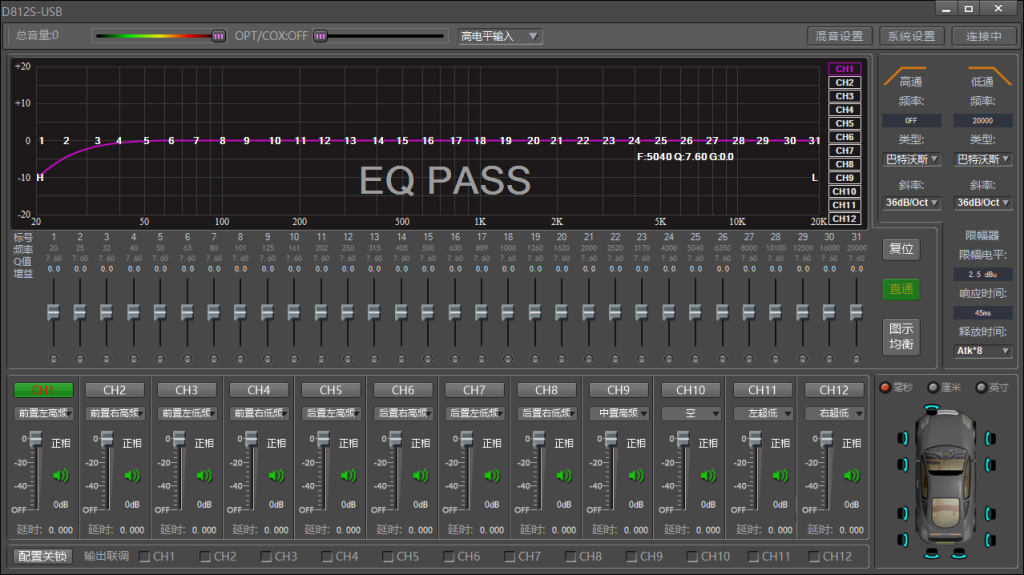The width and height of the screenshot is (1024, 575).
Task: Click the 复位 reset EQ button
Action: tap(901, 249)
